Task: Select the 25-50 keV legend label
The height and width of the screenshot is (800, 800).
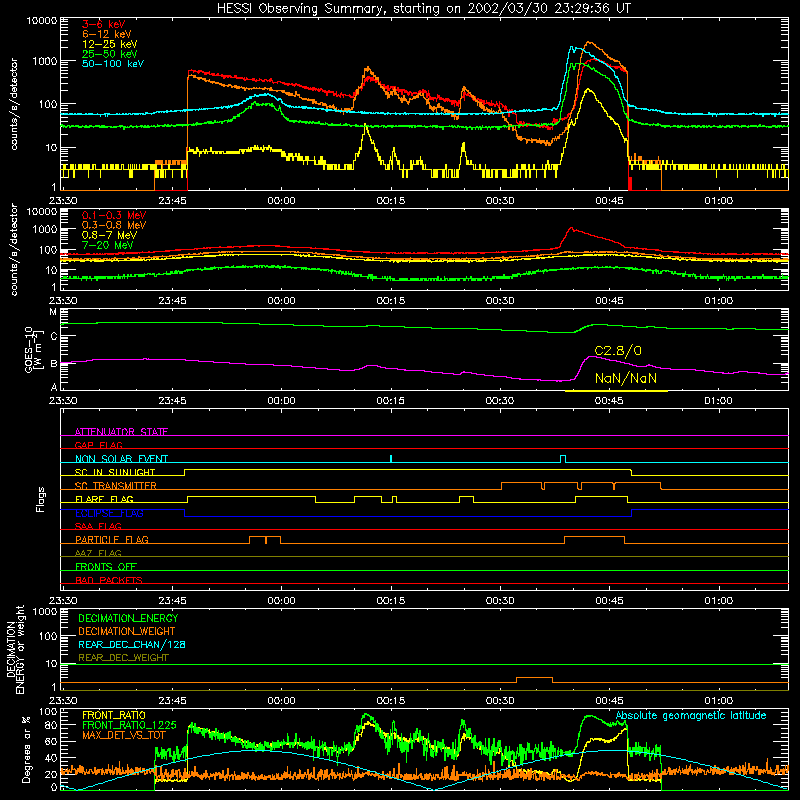Action: pos(110,54)
